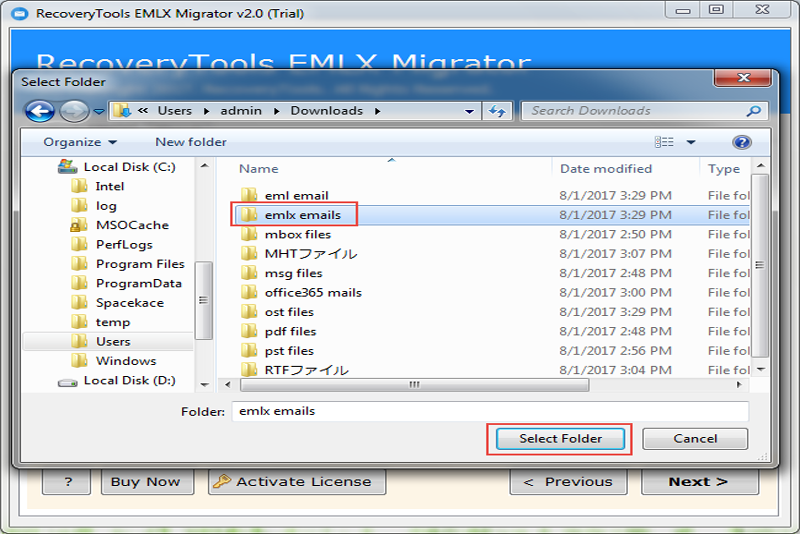Click the Refresh icon next to address bar
The height and width of the screenshot is (534, 800).
pyautogui.click(x=497, y=111)
